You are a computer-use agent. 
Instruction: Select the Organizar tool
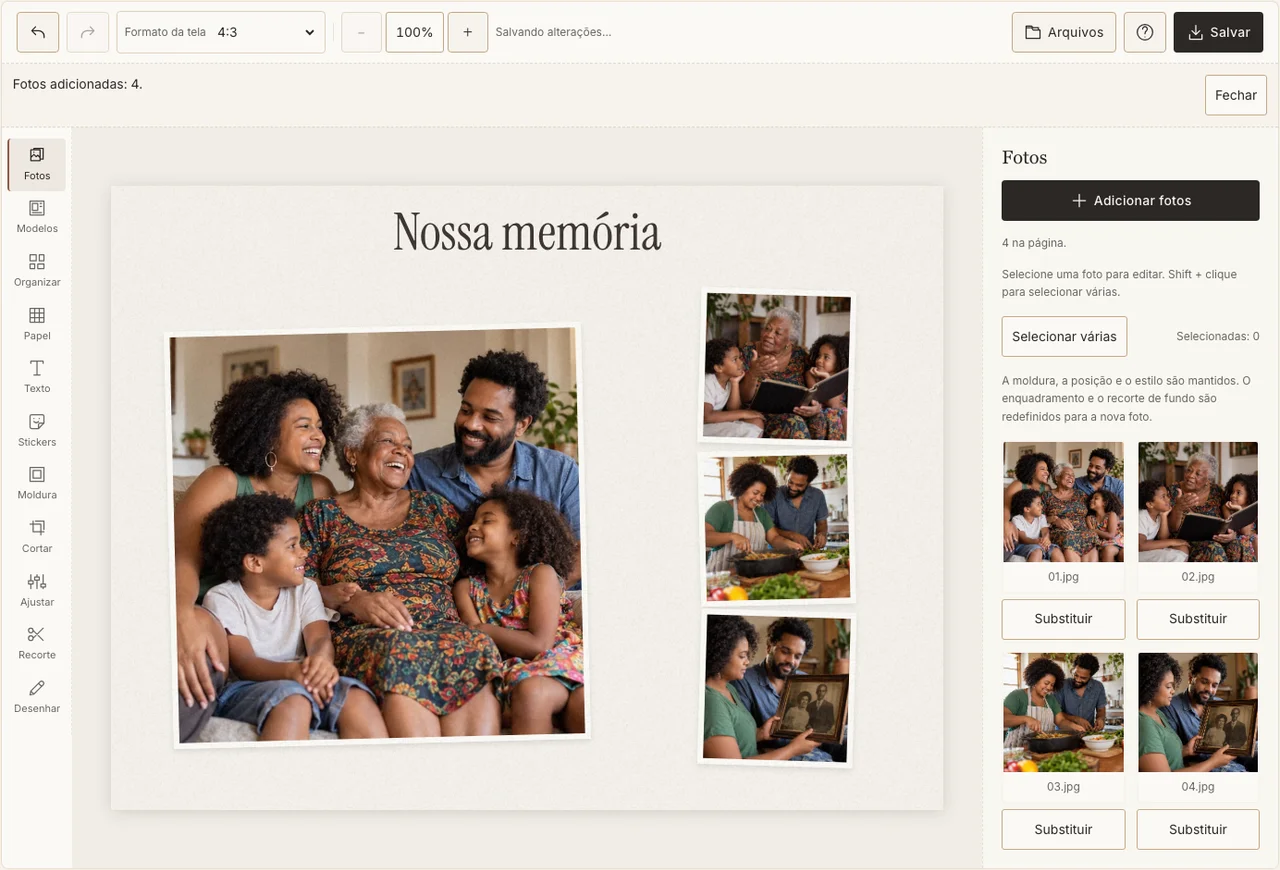[x=37, y=271]
